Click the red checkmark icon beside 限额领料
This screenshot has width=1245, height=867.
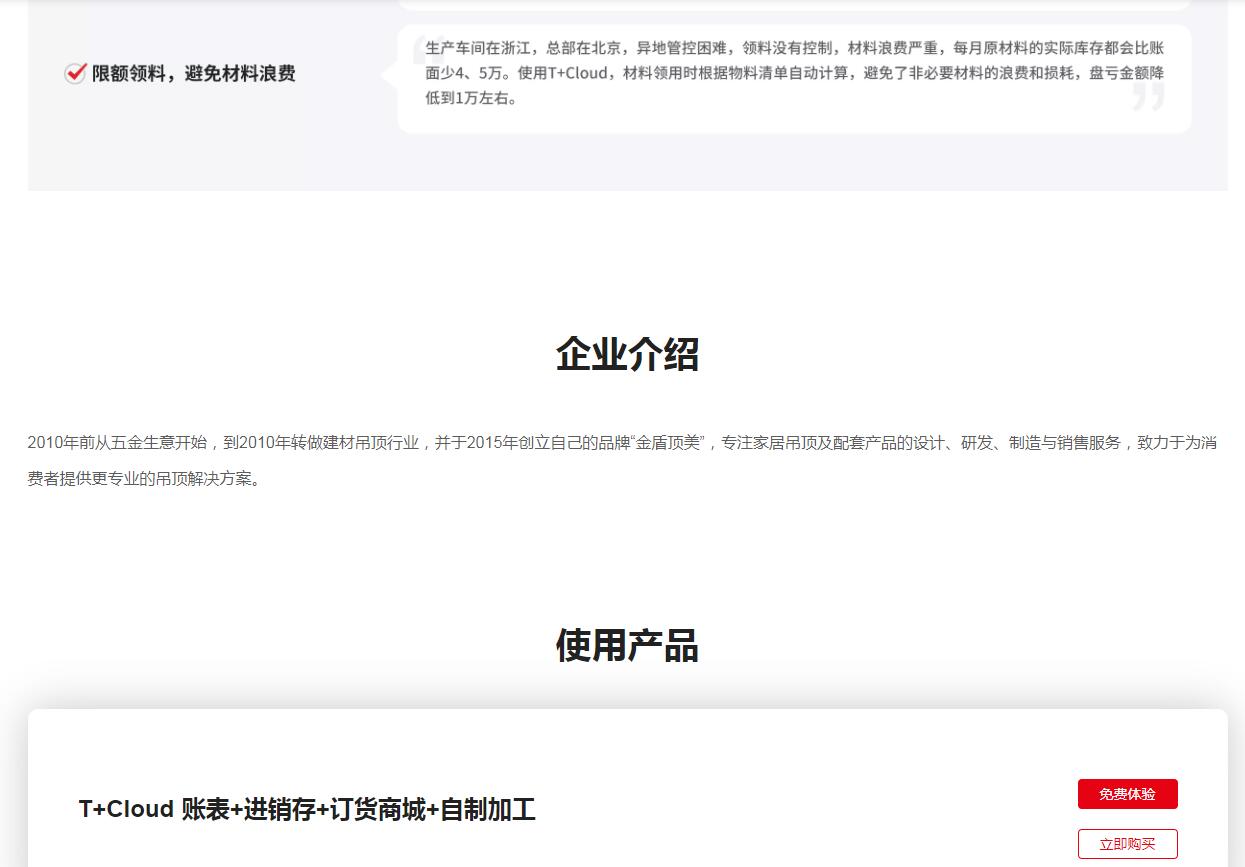click(x=75, y=73)
